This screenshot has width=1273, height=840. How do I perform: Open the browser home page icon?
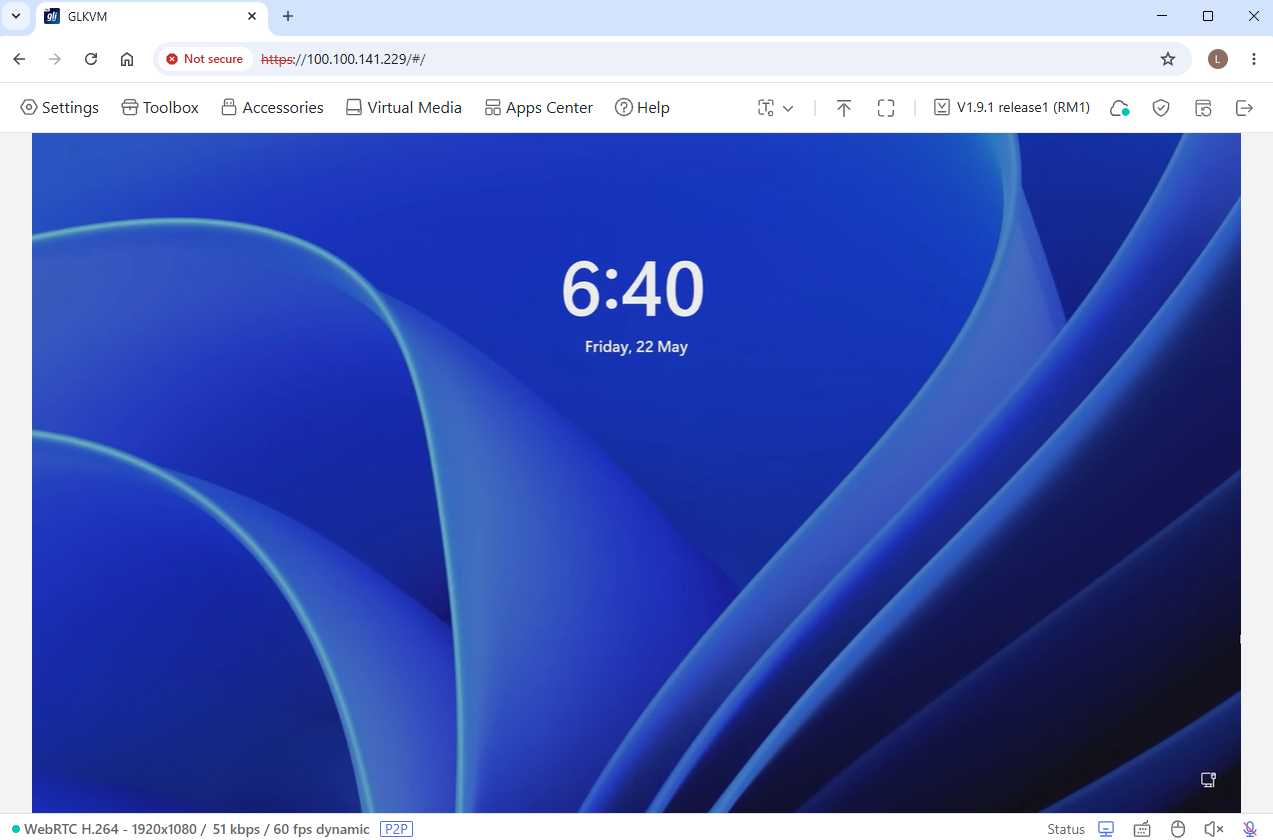click(127, 59)
